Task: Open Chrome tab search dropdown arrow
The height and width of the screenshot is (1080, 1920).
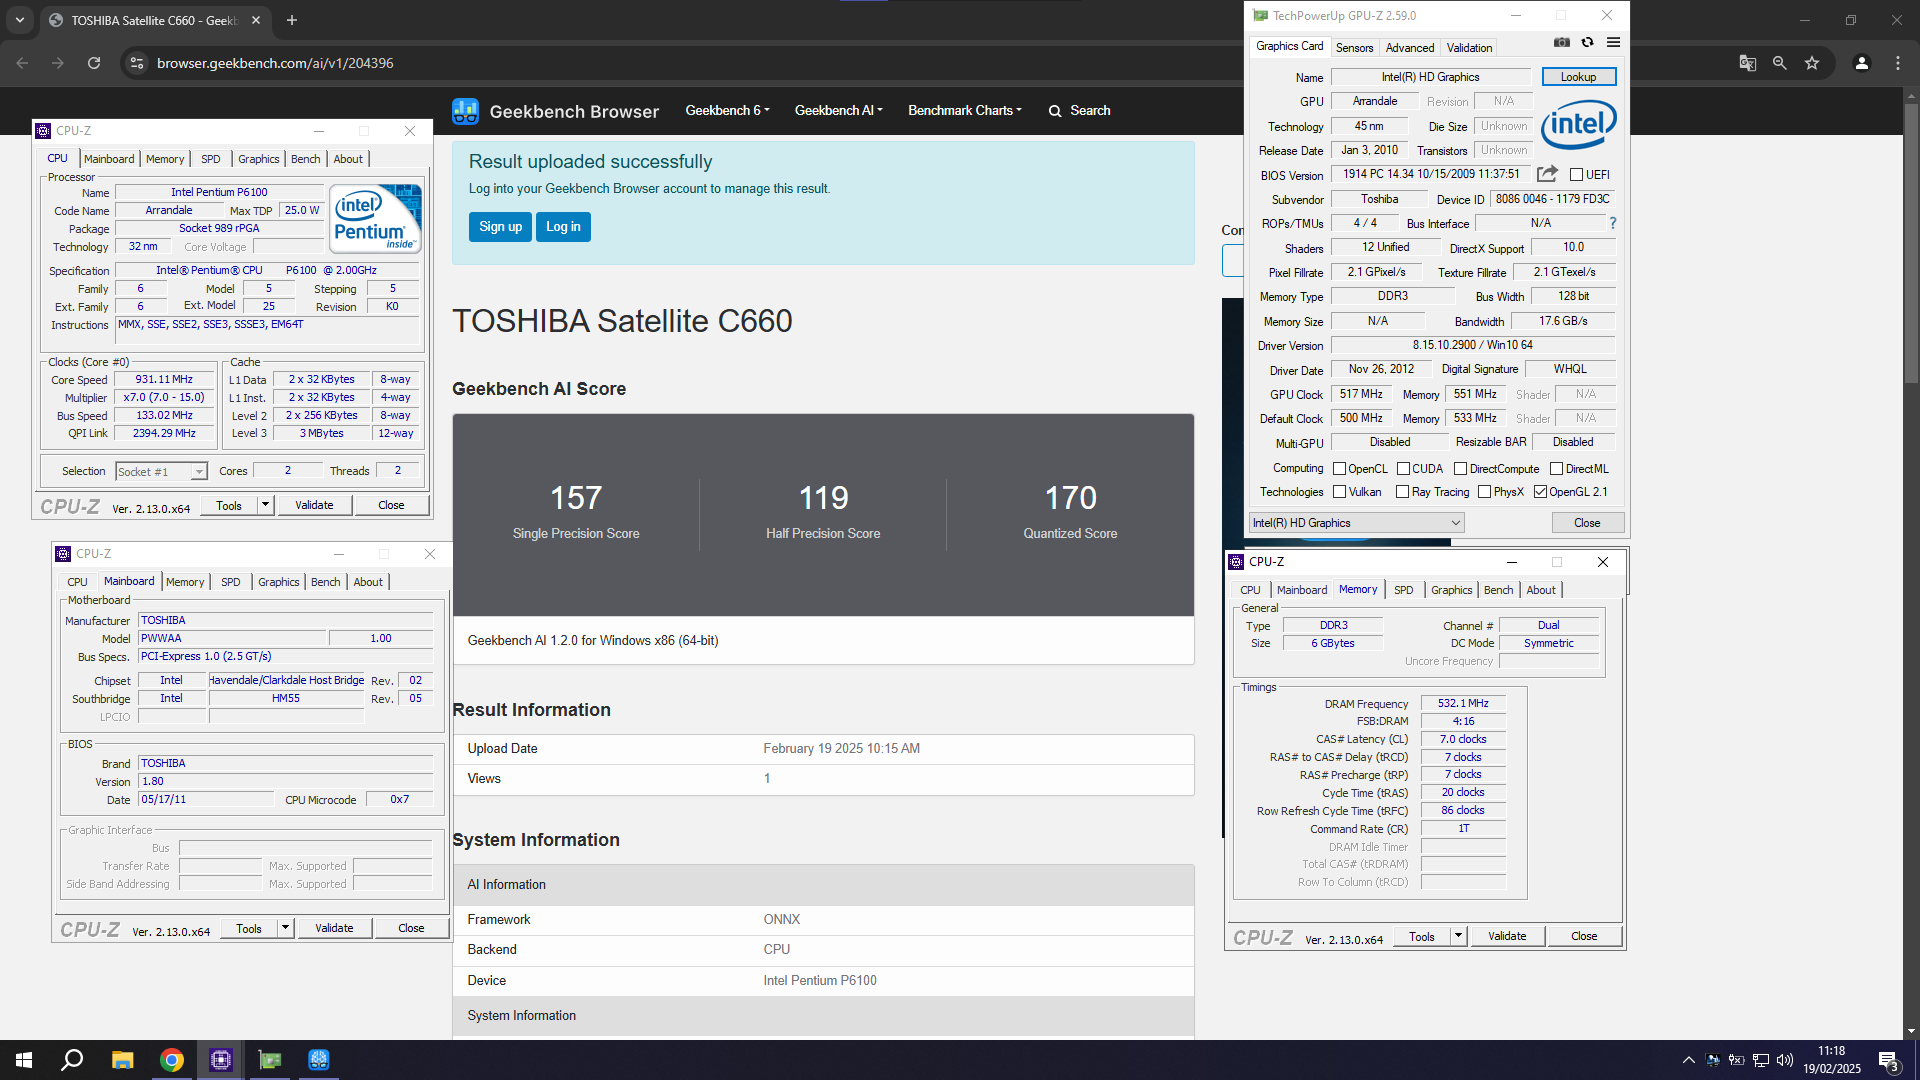Action: 19,20
